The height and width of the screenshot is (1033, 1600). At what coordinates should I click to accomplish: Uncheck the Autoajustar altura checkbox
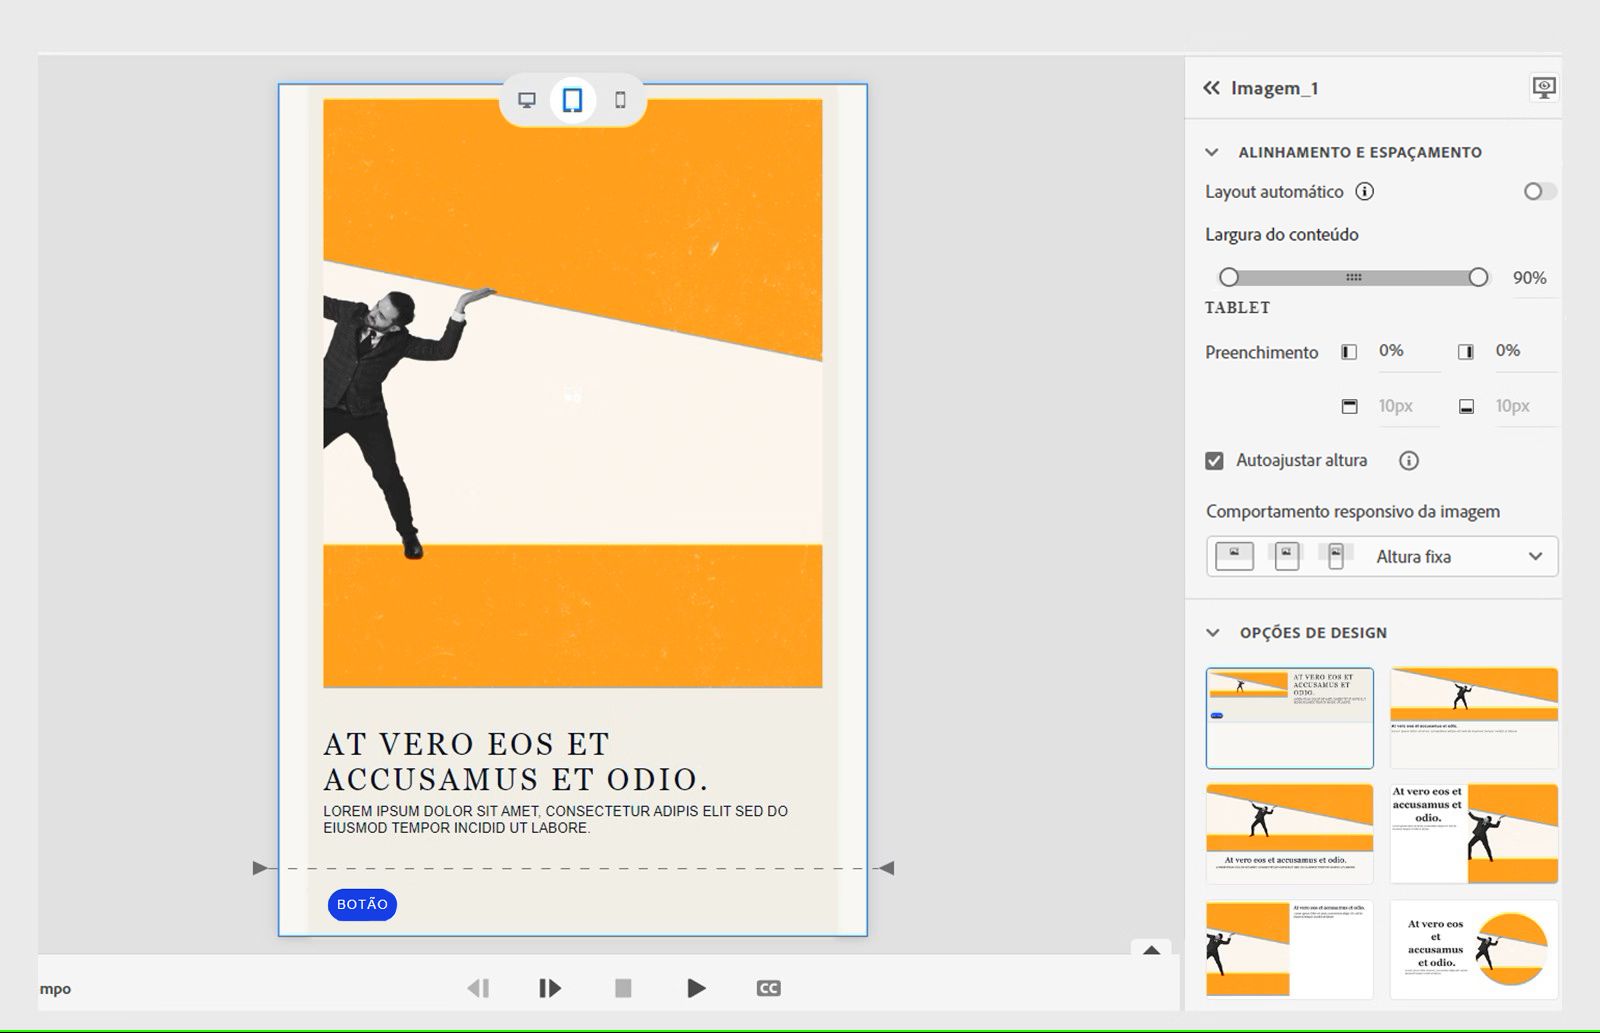pyautogui.click(x=1213, y=460)
